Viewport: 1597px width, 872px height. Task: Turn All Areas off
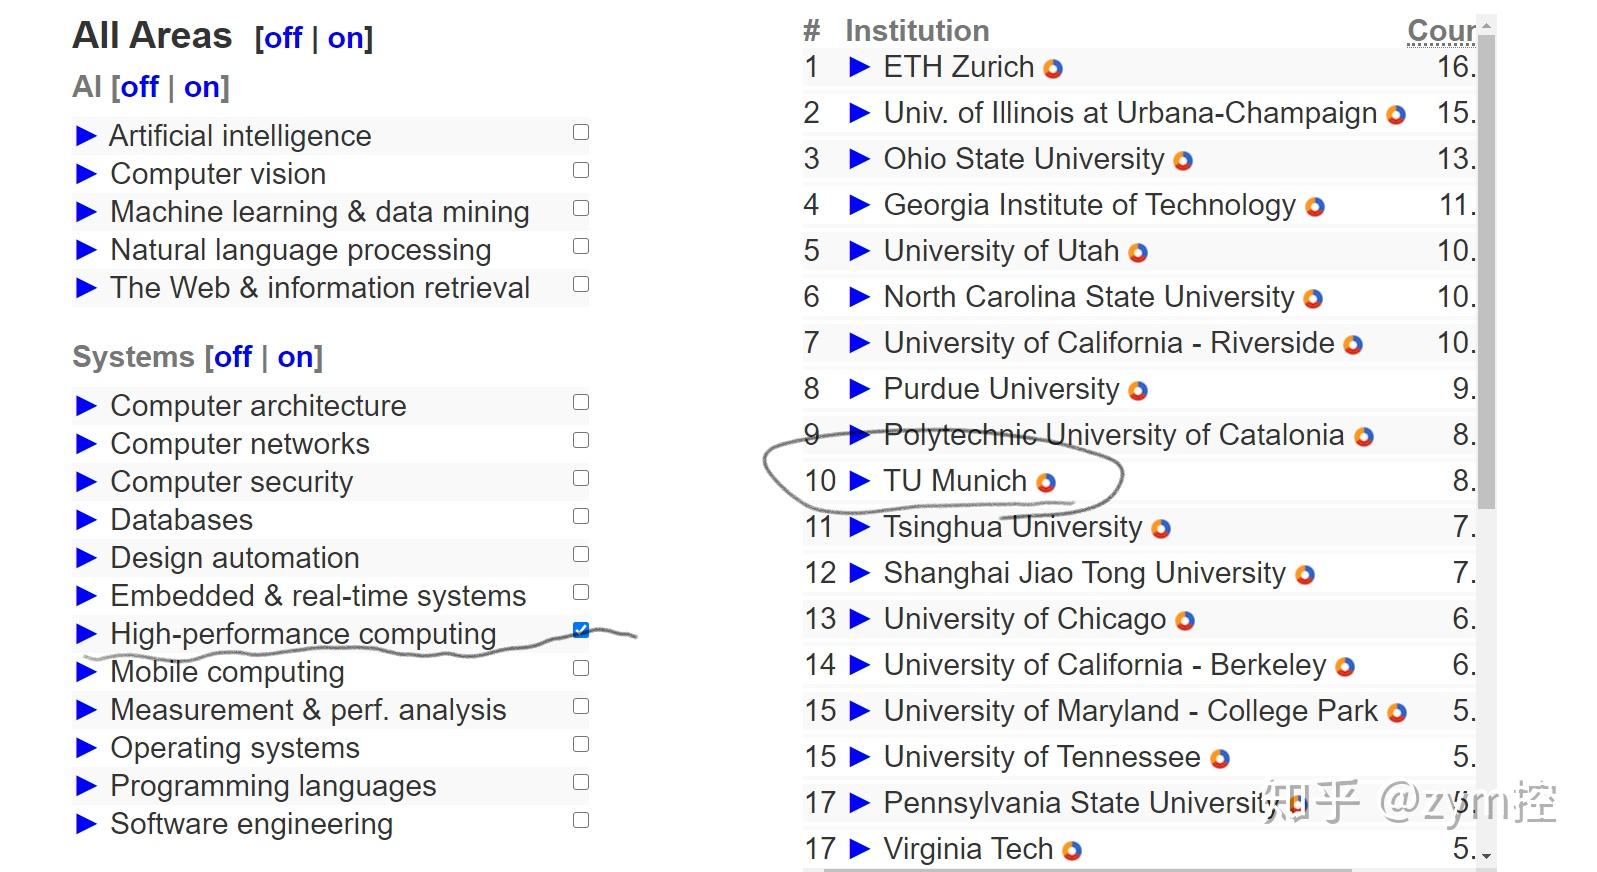[283, 39]
